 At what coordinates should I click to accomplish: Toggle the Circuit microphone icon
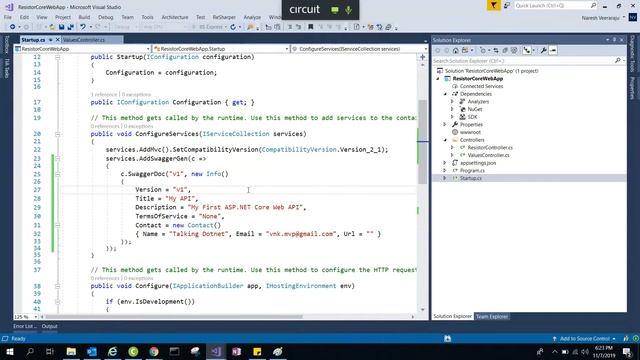(349, 9)
